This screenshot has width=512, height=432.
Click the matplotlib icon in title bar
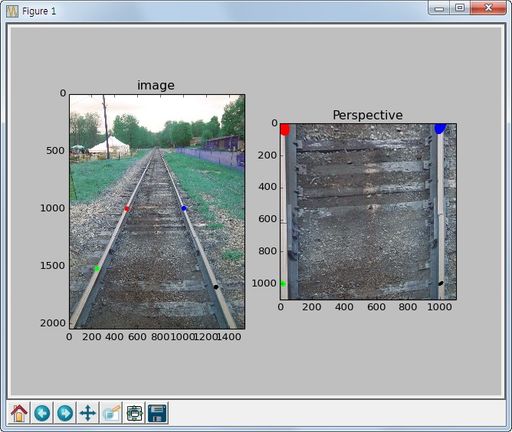[x=12, y=11]
